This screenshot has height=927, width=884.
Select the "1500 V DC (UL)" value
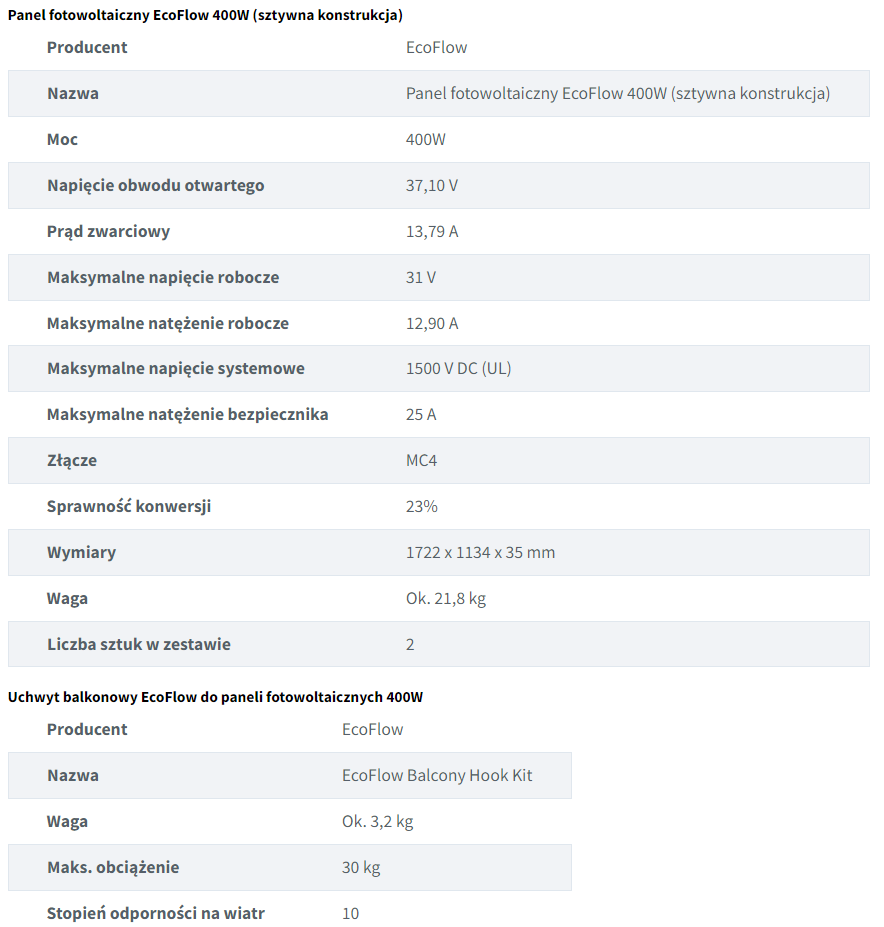click(x=458, y=368)
